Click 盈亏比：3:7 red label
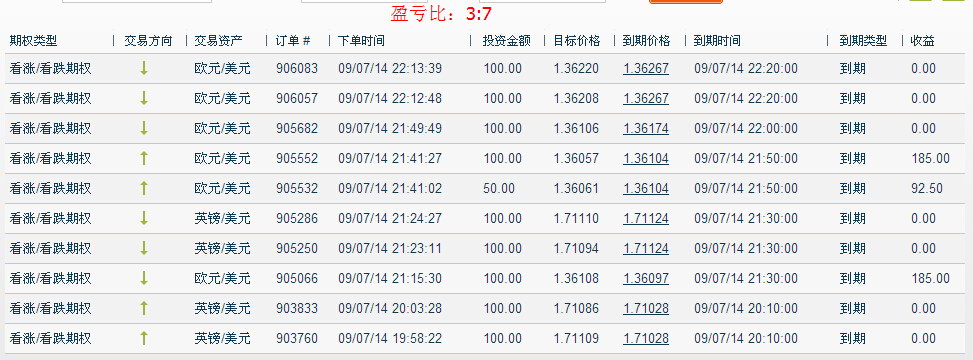Image resolution: width=973 pixels, height=360 pixels. coord(441,13)
